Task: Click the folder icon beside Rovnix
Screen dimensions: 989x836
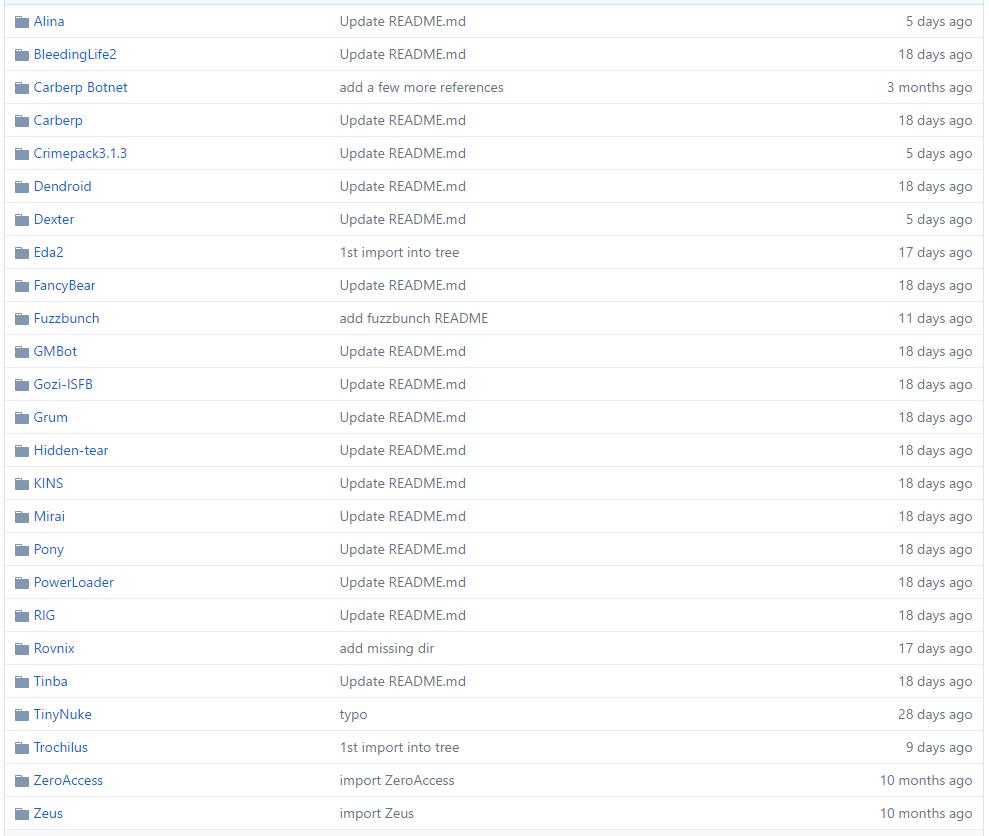Action: [x=22, y=648]
